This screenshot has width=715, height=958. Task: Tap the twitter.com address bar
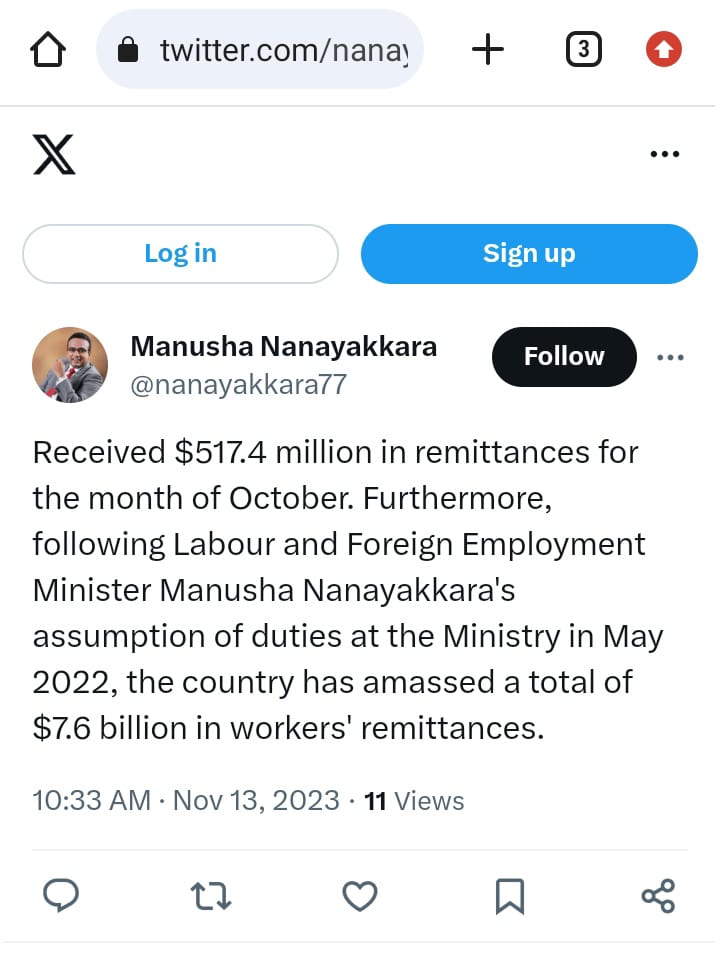pos(260,49)
